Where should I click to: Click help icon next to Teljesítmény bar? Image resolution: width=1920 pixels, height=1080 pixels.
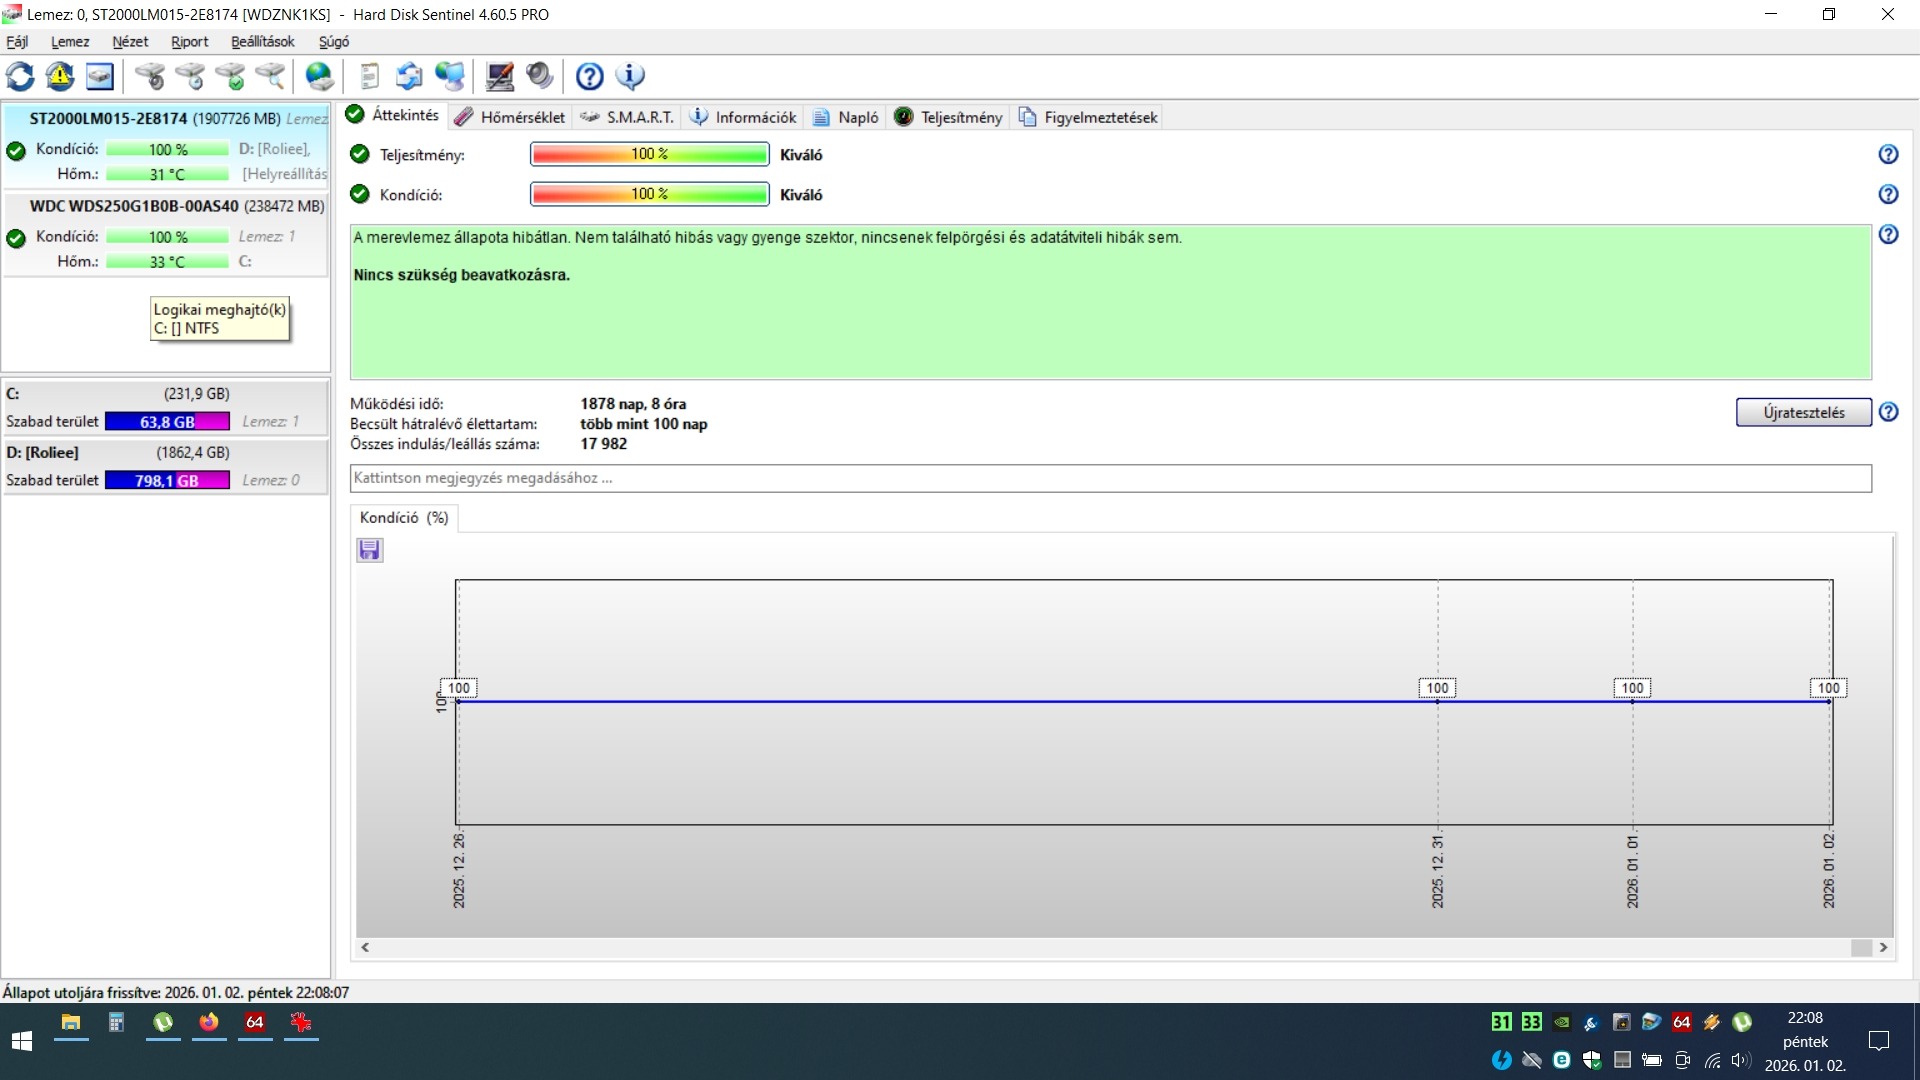(x=1888, y=154)
